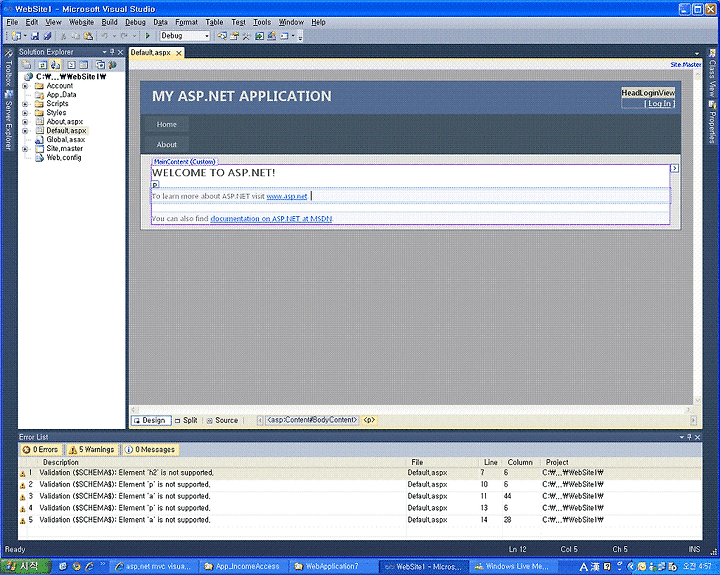Open Solution Explorer window position dropdown arrow
Screen dimensions: 720x575
pos(104,52)
